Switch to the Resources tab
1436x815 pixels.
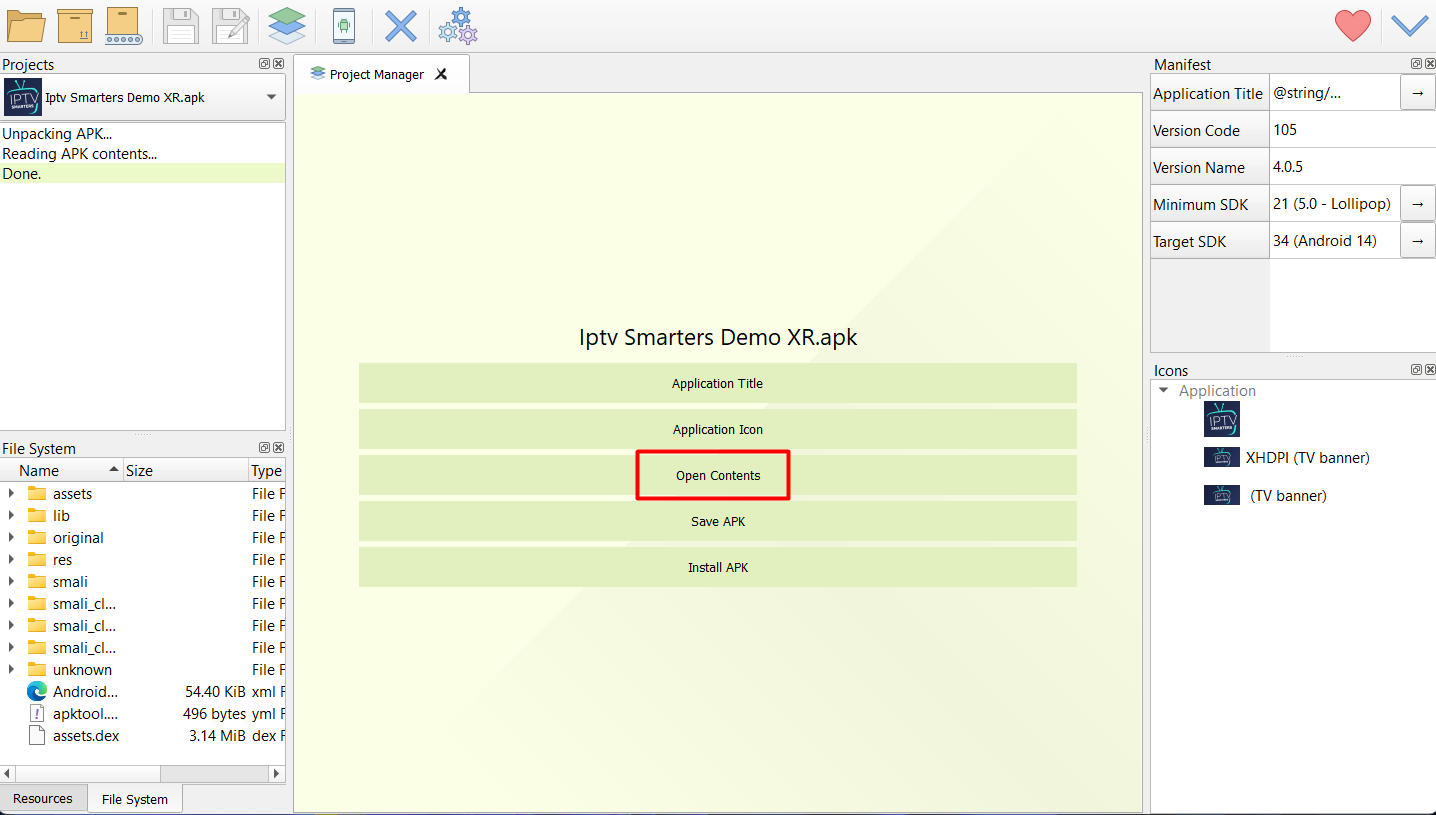click(x=43, y=799)
